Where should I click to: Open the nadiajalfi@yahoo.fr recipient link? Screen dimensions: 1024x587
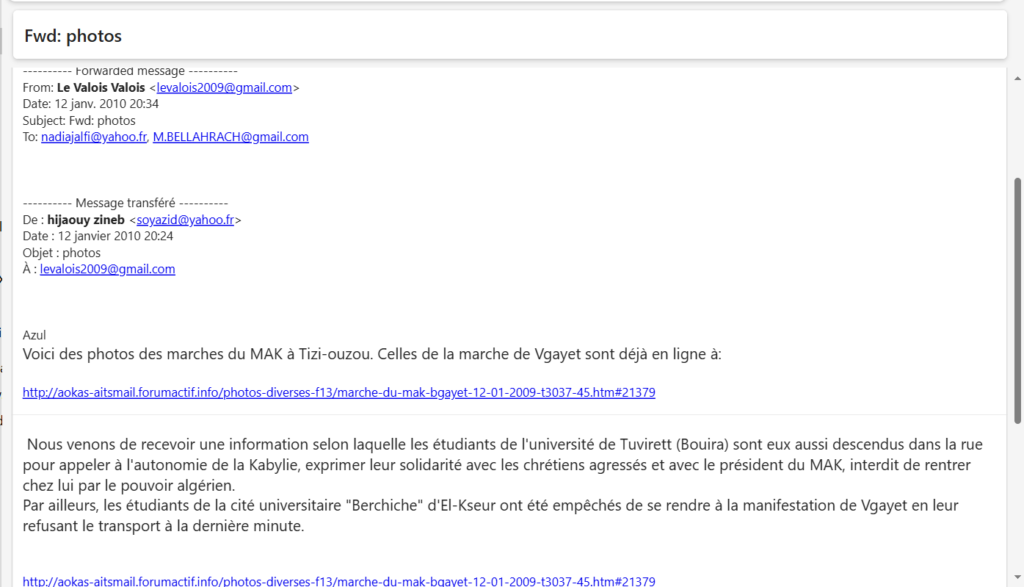(x=94, y=137)
